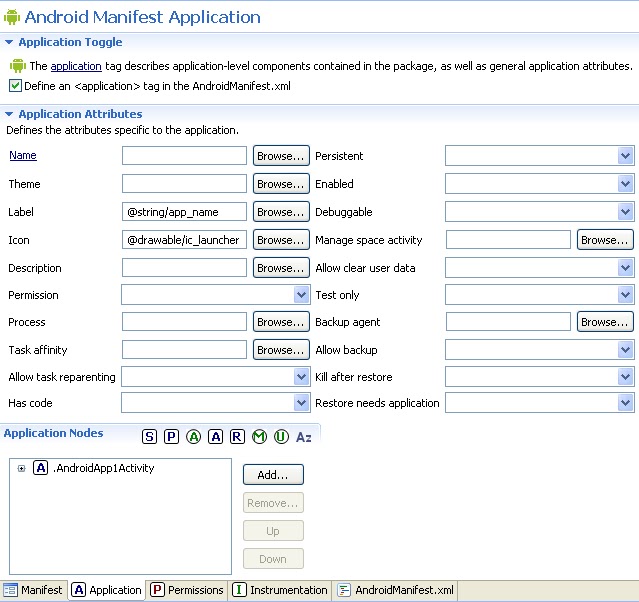Screen dimensions: 639x602
Task: Browse for the Label resource
Action: (x=281, y=212)
